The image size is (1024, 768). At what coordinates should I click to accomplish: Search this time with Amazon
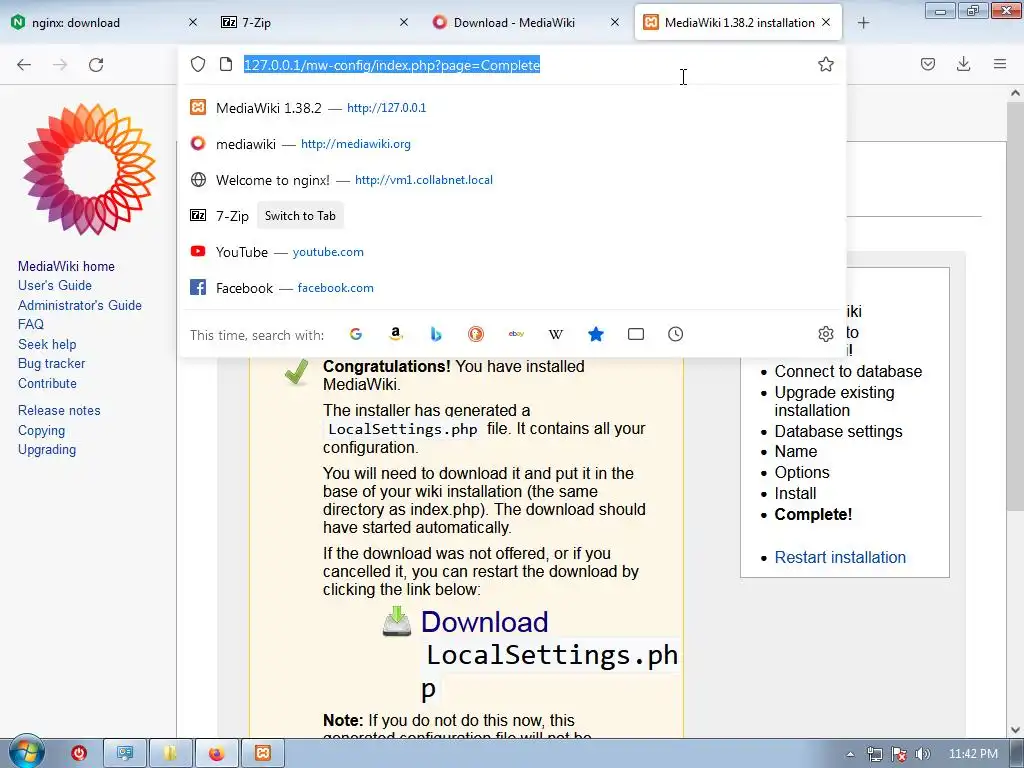click(x=396, y=334)
